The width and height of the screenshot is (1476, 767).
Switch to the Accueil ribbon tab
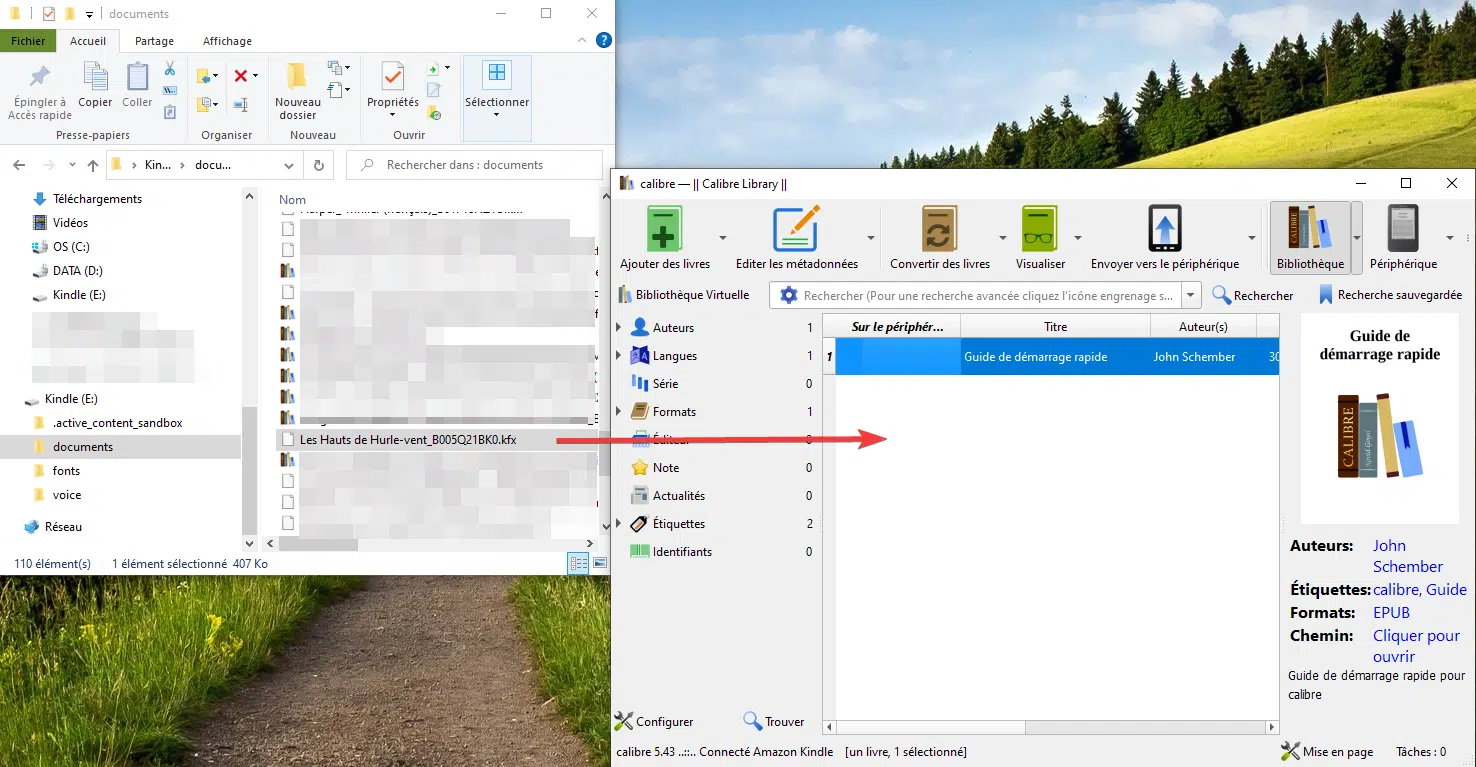(88, 41)
